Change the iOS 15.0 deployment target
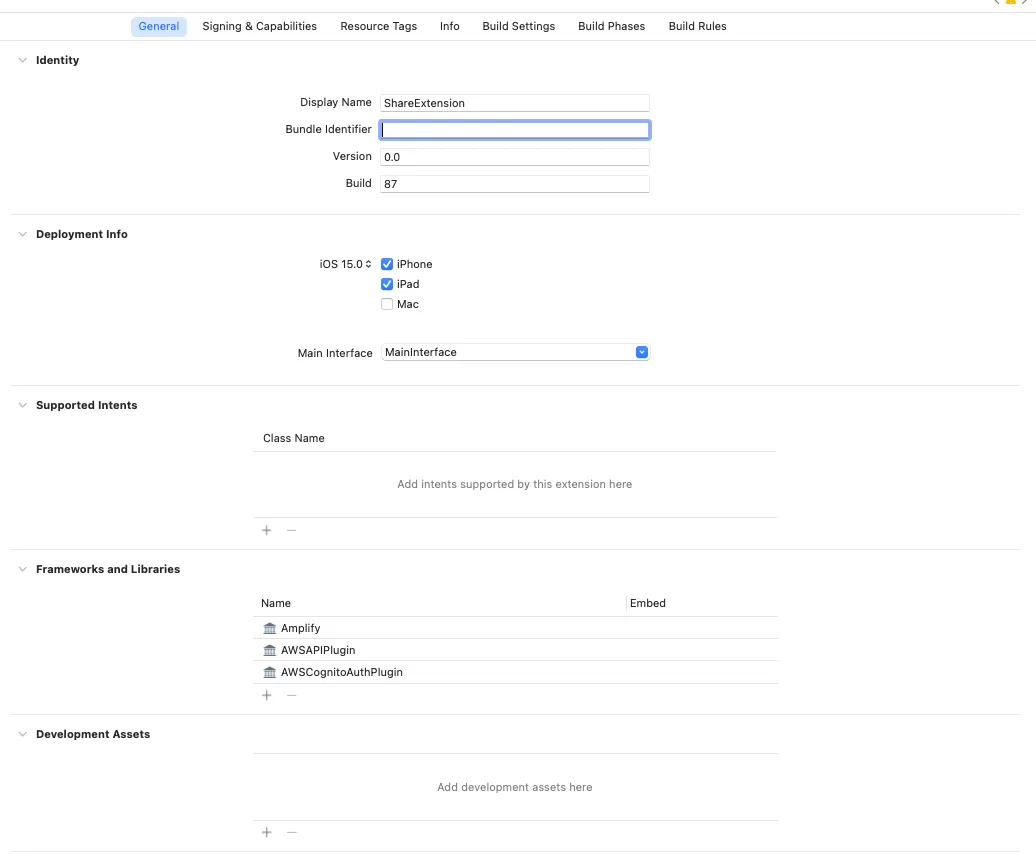This screenshot has width=1036, height=855. [x=346, y=264]
